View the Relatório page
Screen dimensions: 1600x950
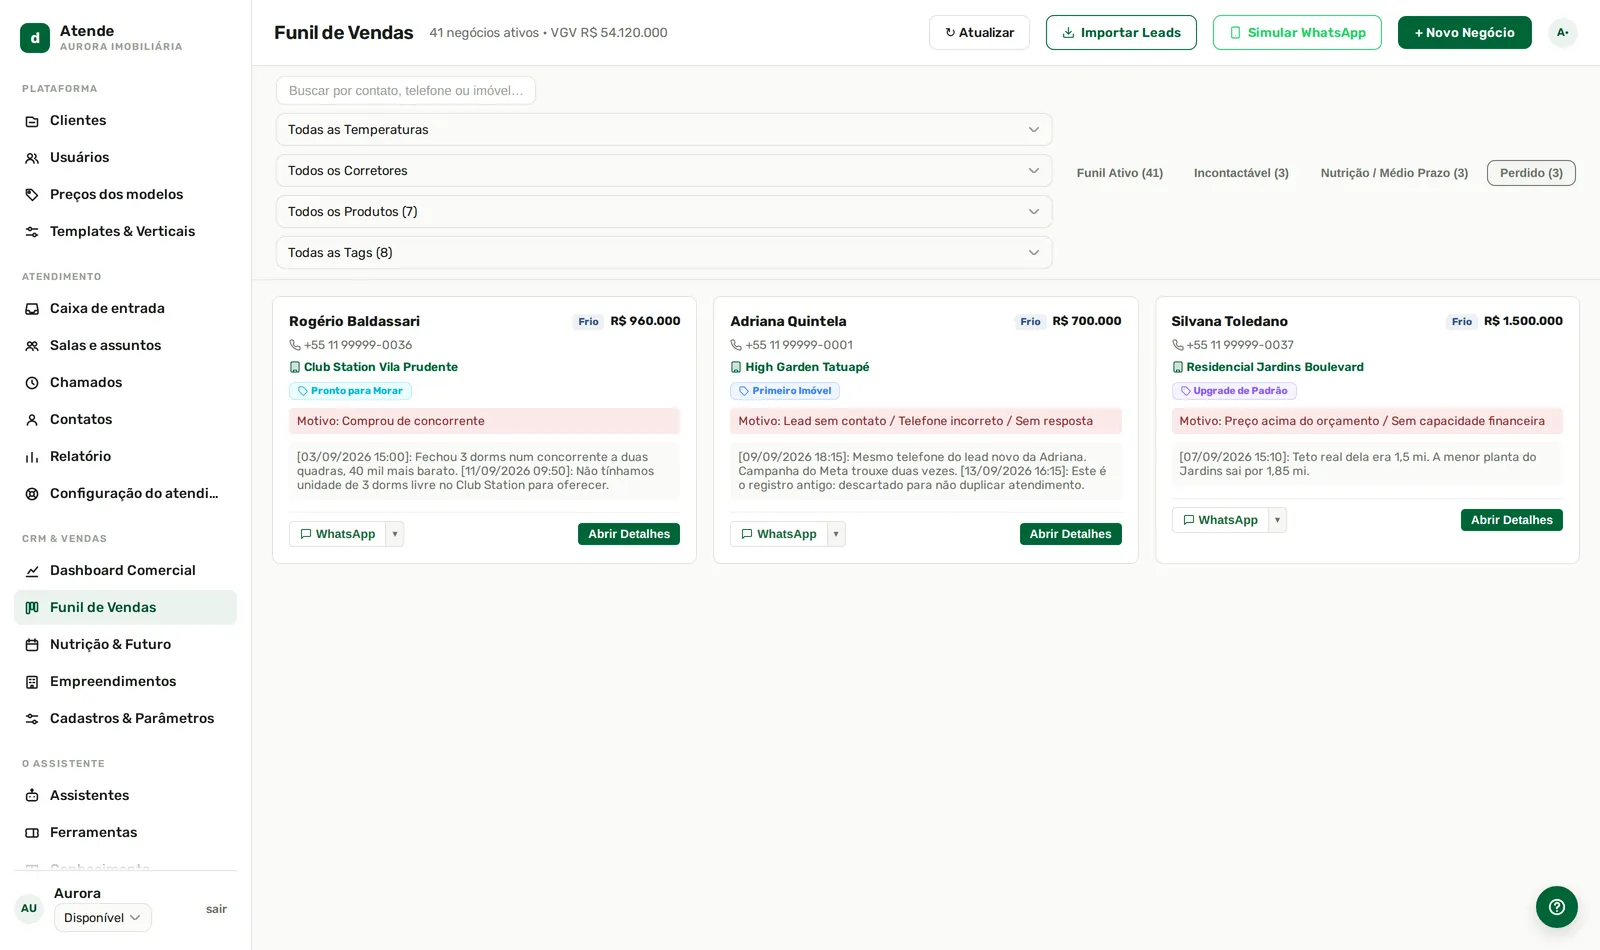125,457
